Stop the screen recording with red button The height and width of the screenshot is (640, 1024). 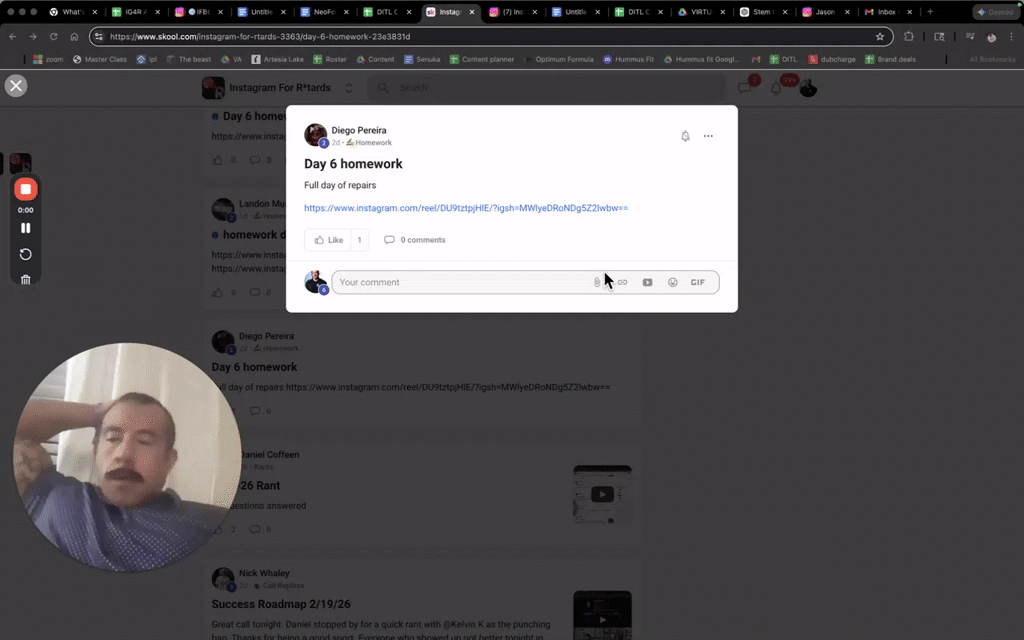25,189
